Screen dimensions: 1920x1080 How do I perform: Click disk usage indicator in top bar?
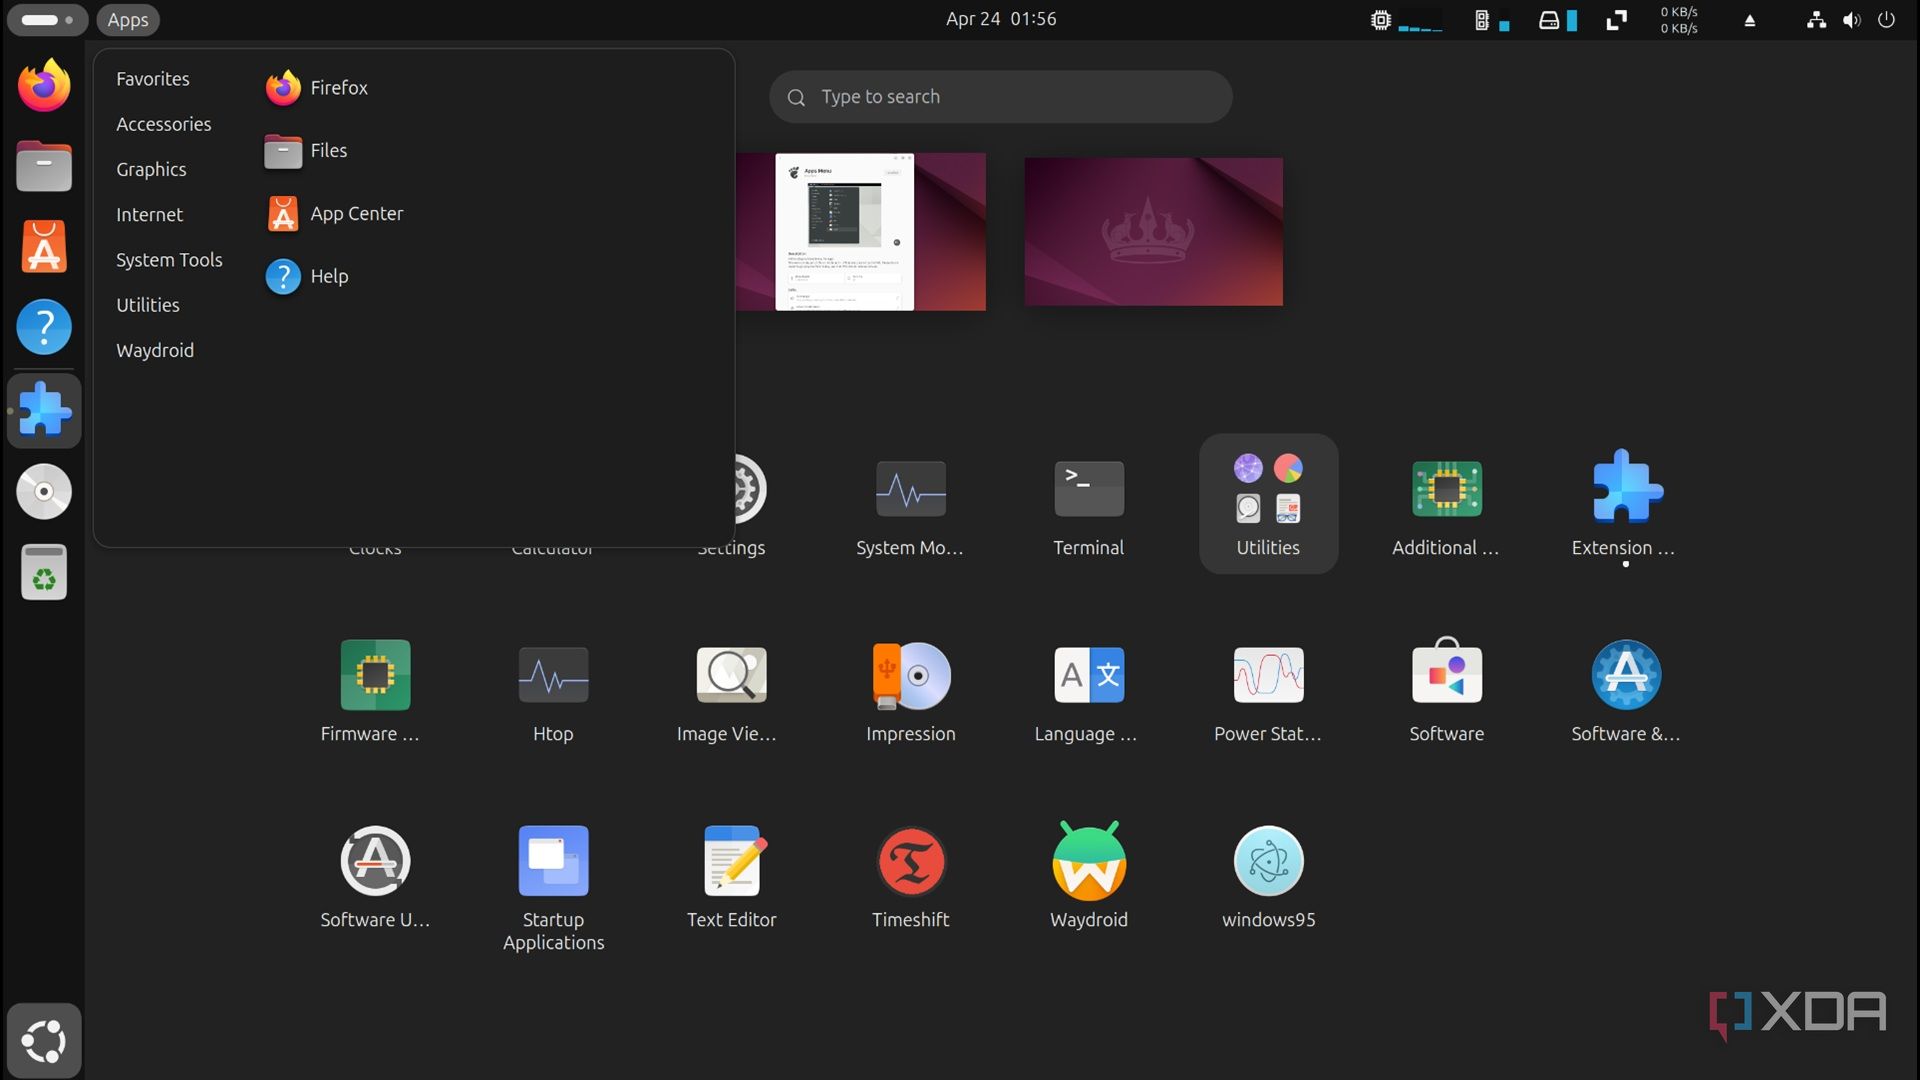tap(1557, 20)
